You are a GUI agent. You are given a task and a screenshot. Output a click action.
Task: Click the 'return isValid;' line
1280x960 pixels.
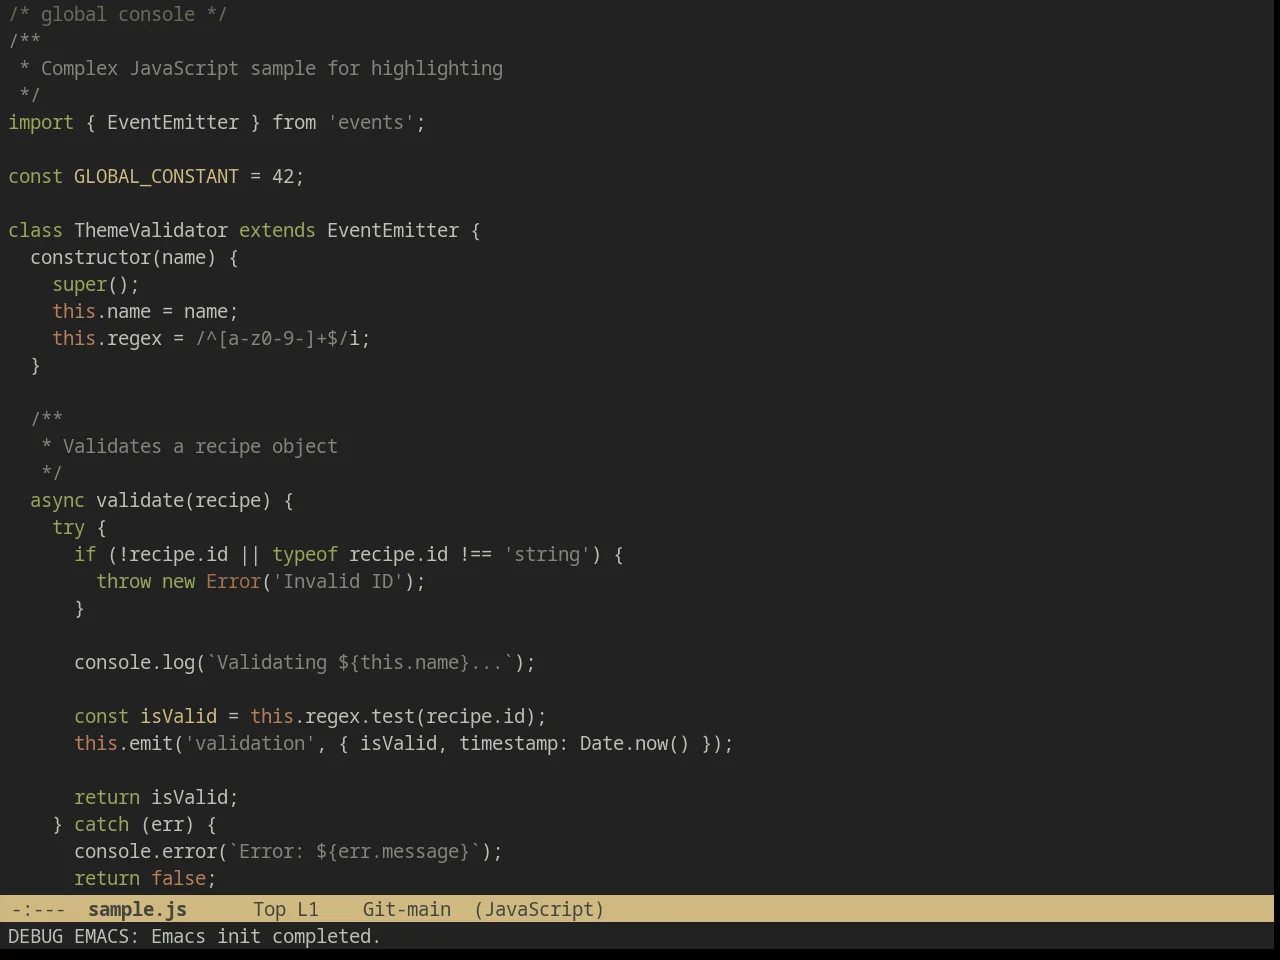(156, 798)
